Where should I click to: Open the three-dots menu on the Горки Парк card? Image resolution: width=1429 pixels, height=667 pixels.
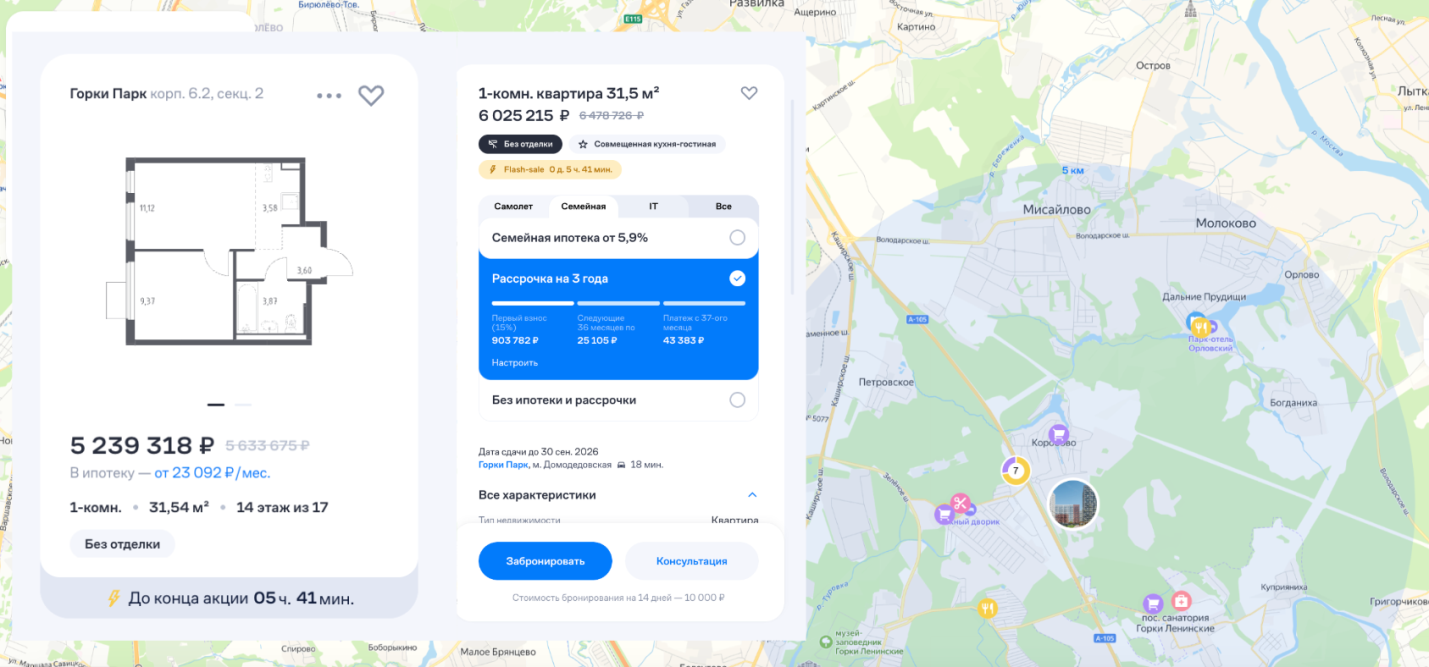329,96
